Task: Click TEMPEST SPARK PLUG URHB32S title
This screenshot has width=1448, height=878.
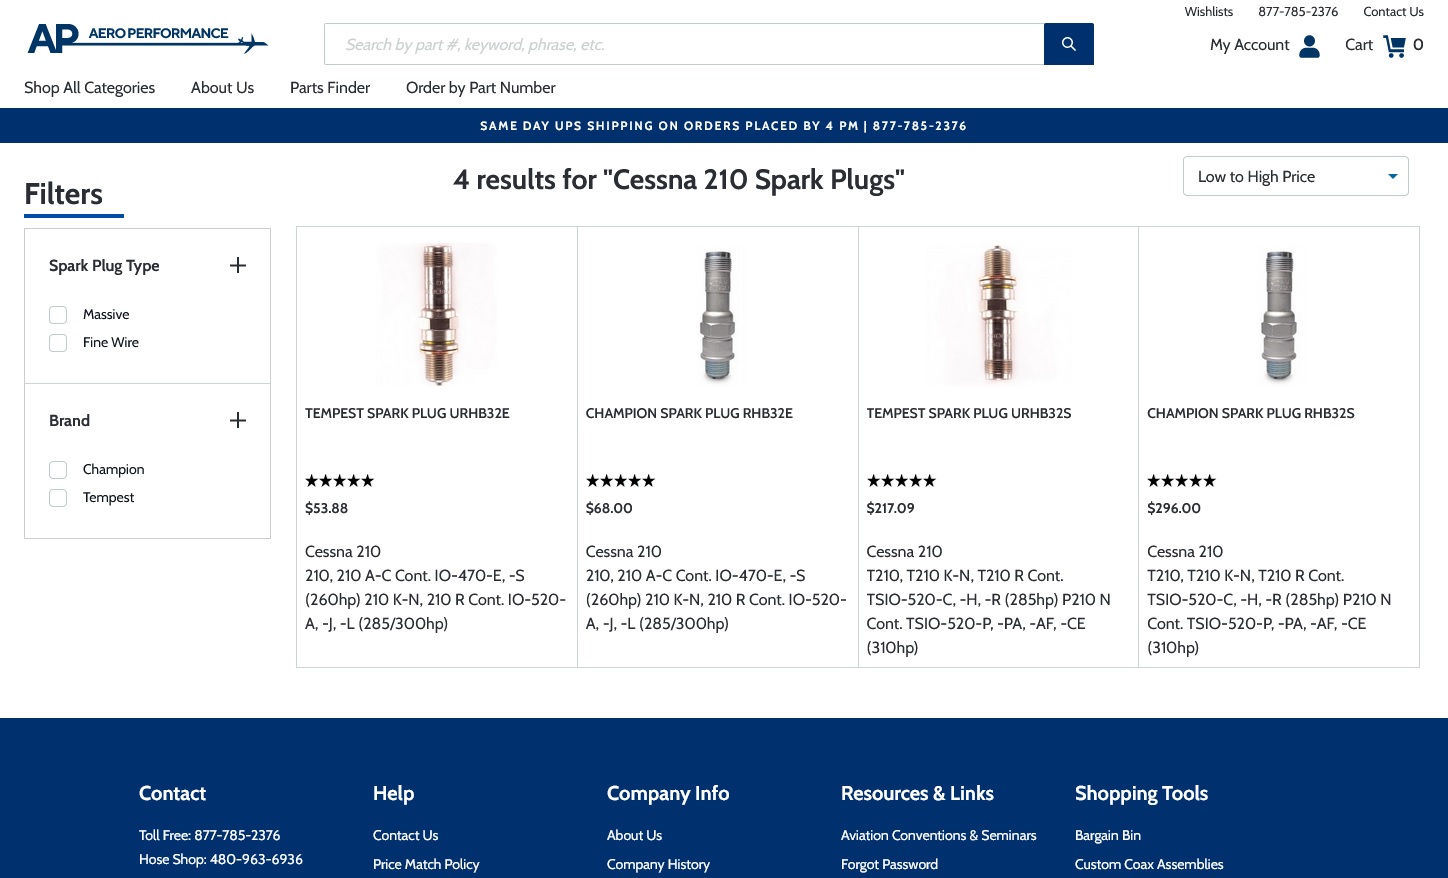Action: coord(969,413)
